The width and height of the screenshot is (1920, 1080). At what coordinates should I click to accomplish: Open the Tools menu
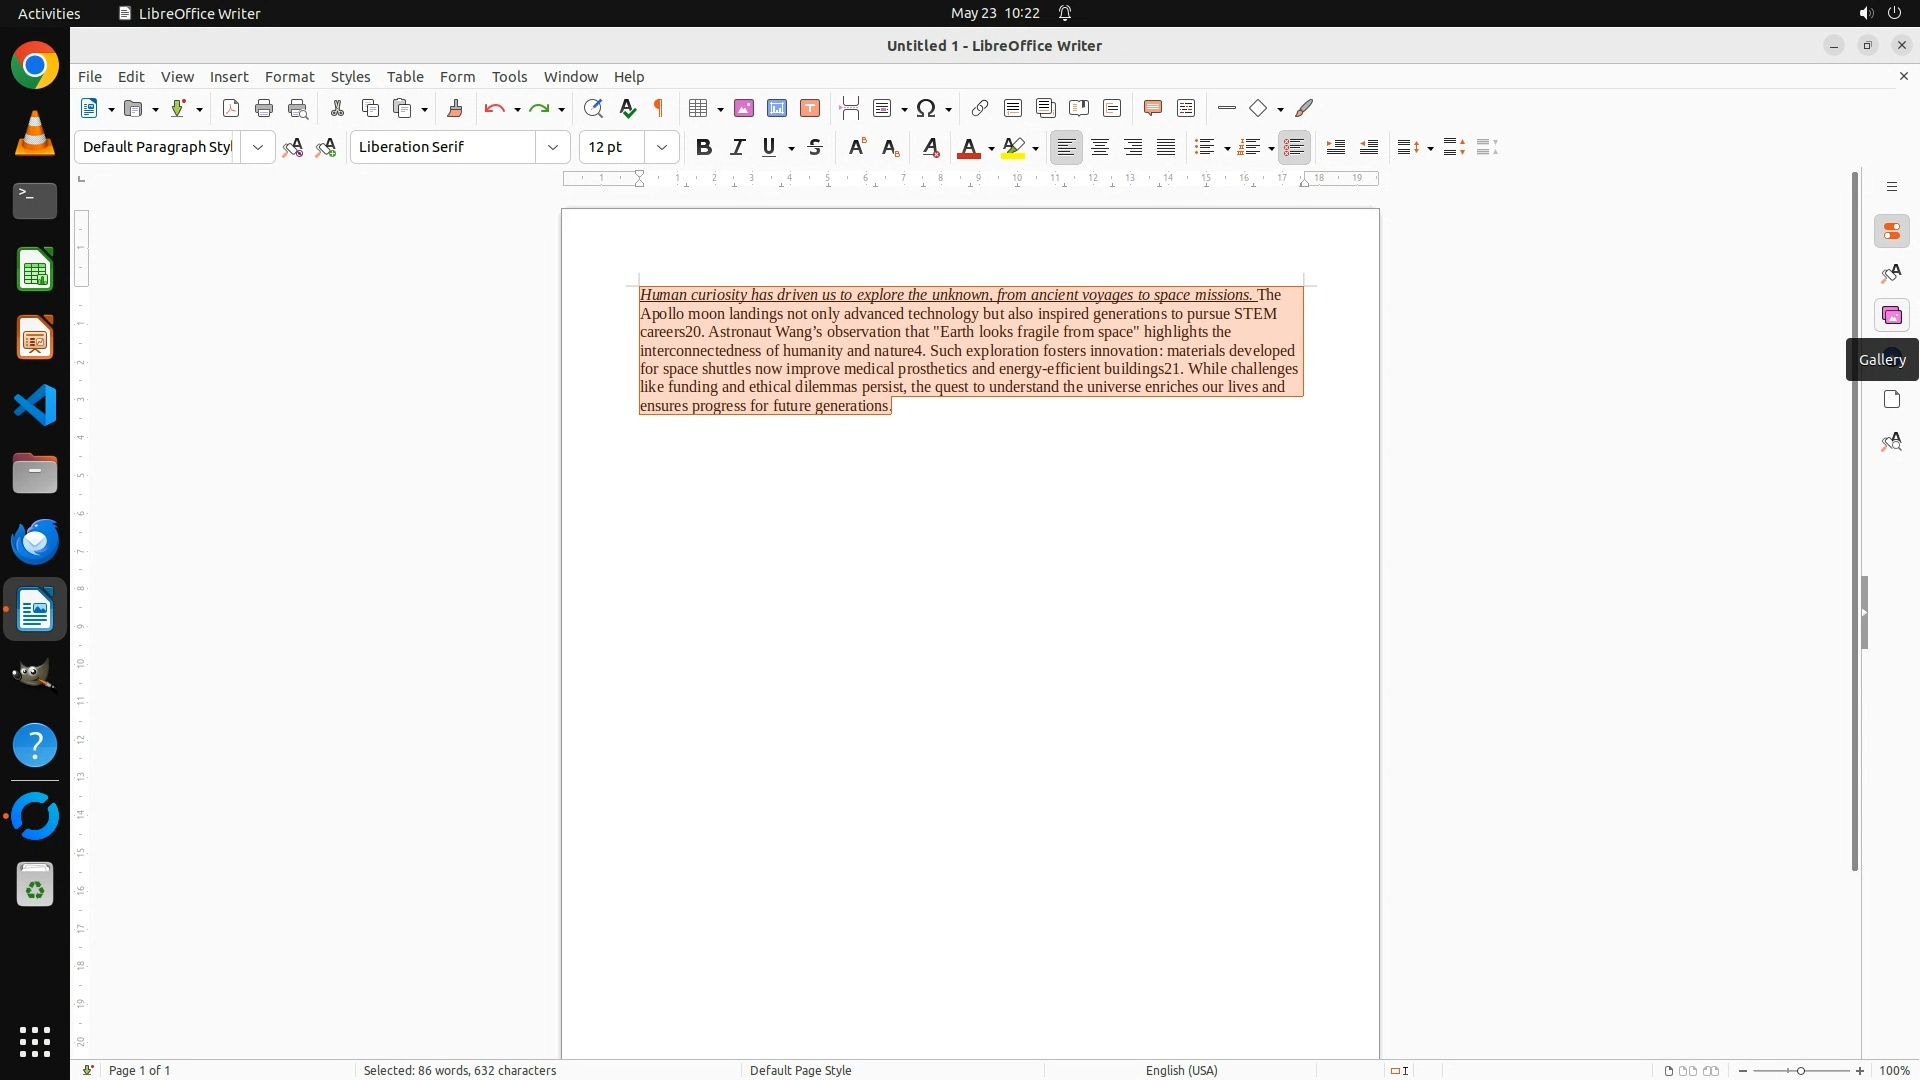(509, 77)
